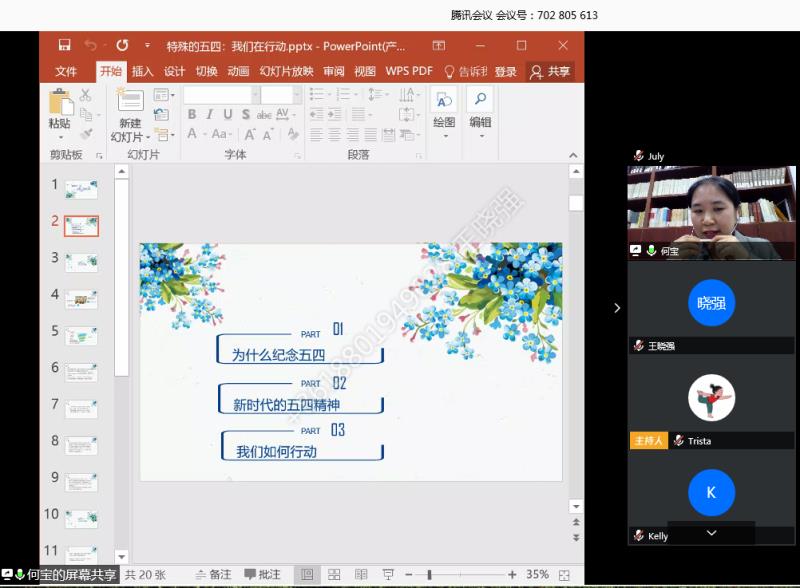800x588 pixels.
Task: Toggle Bold formatting
Action: click(192, 115)
